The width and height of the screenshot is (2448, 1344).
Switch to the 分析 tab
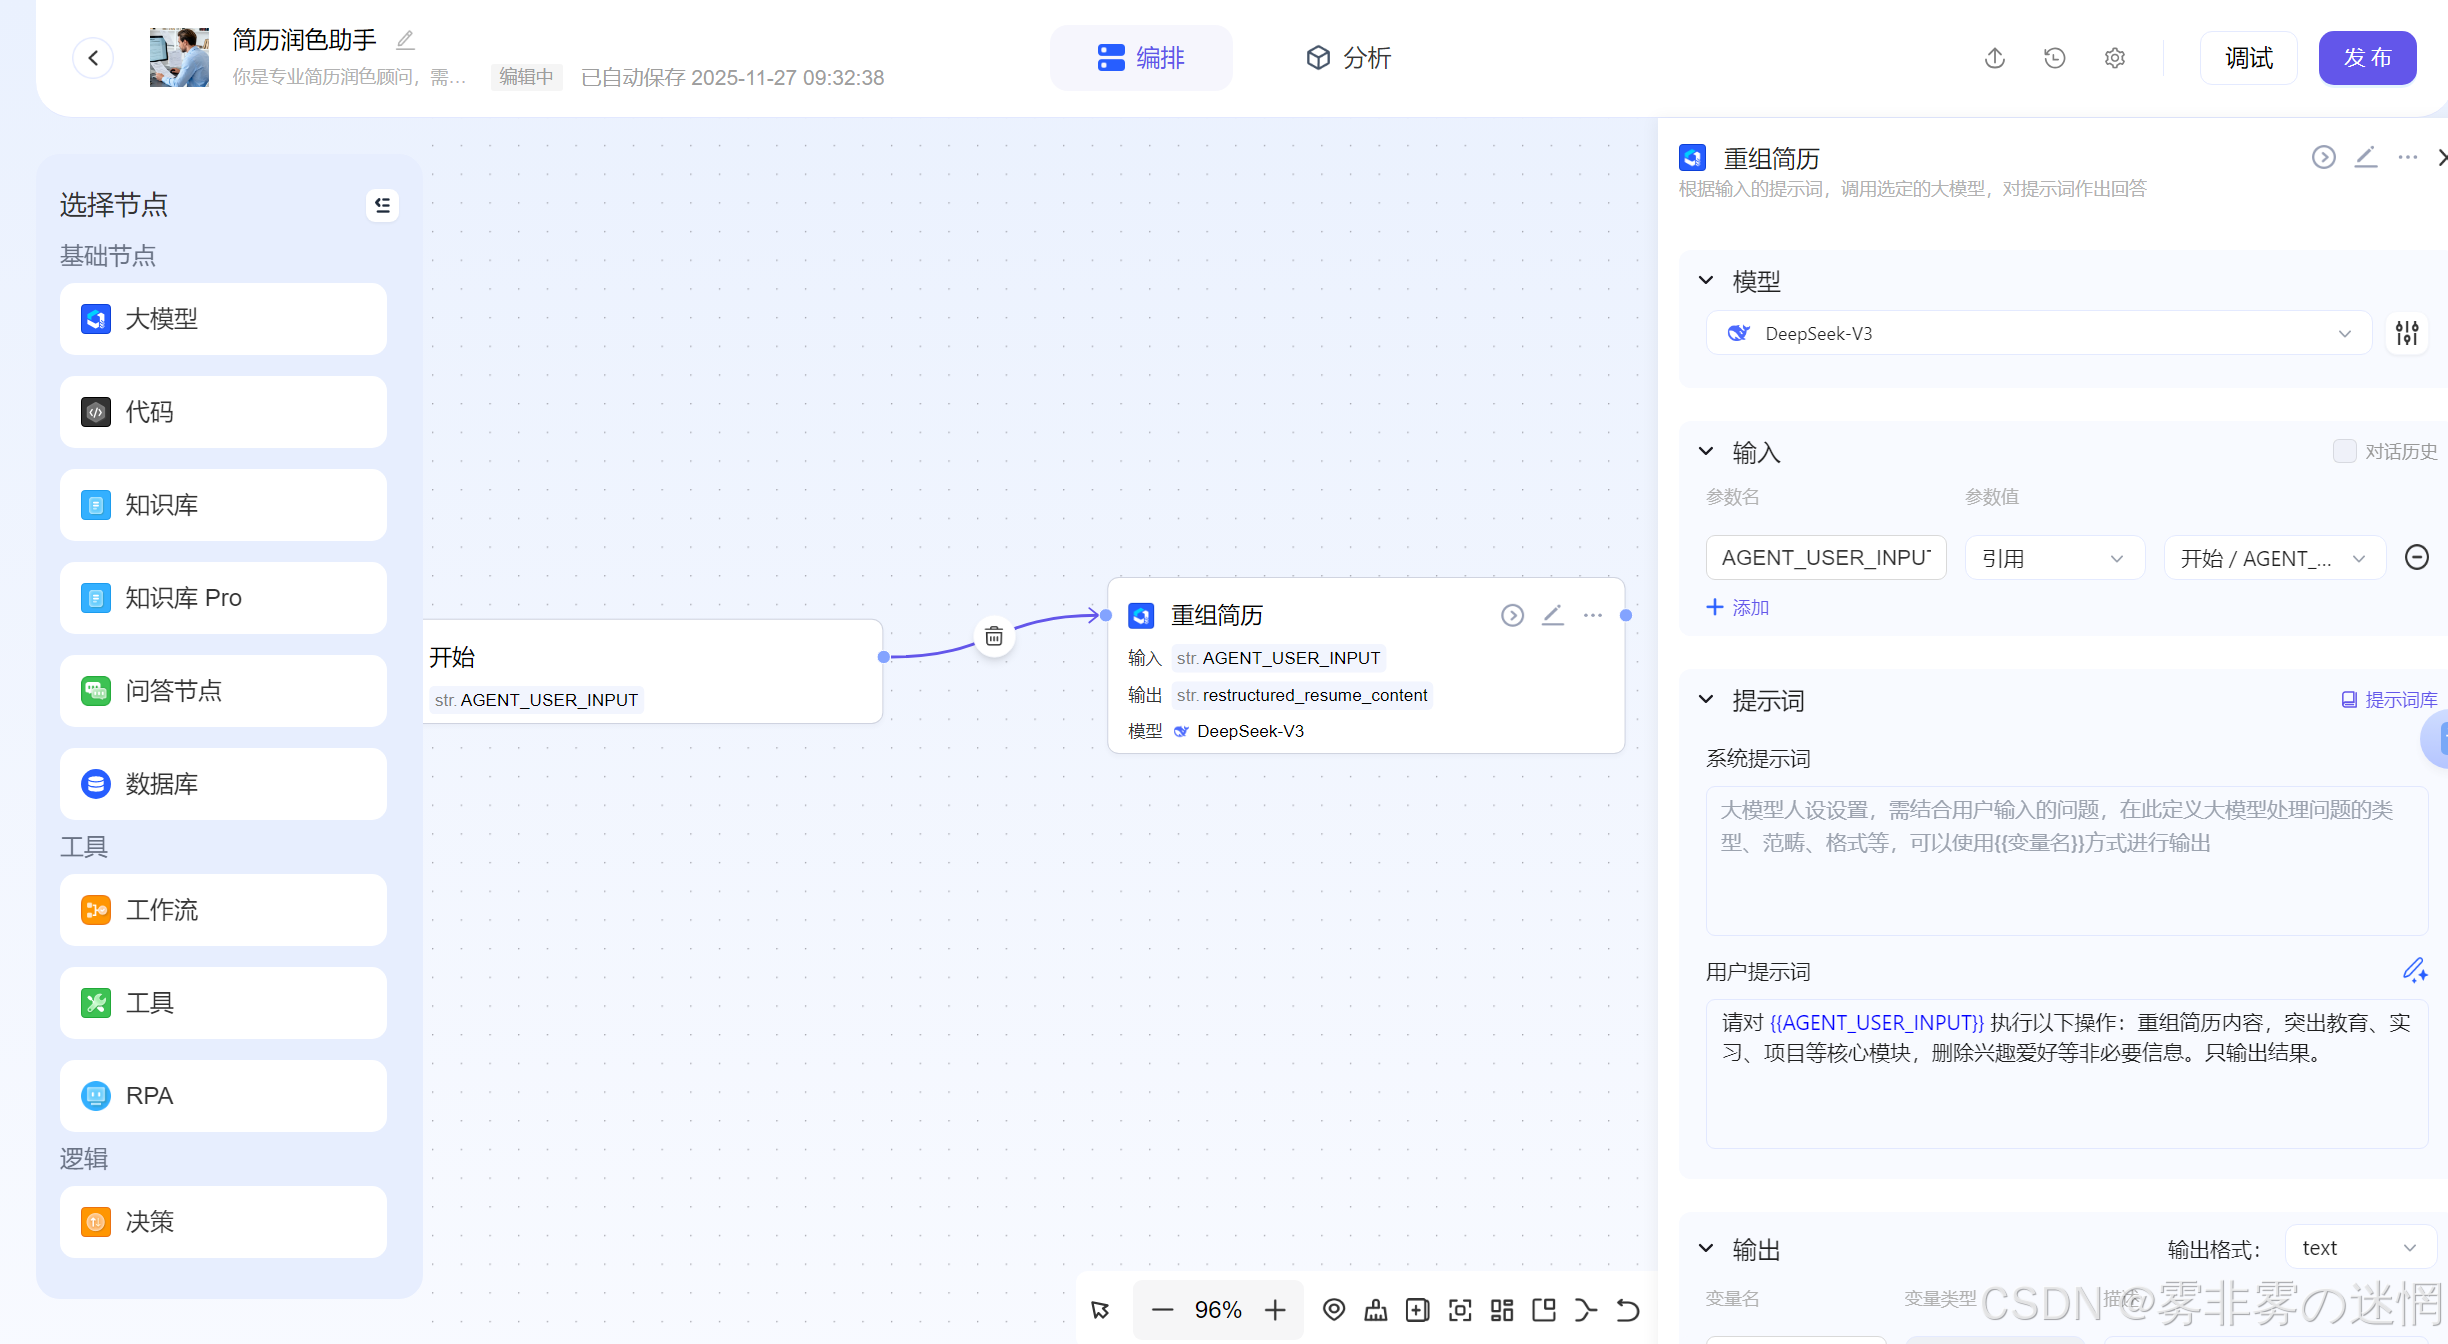tap(1348, 58)
